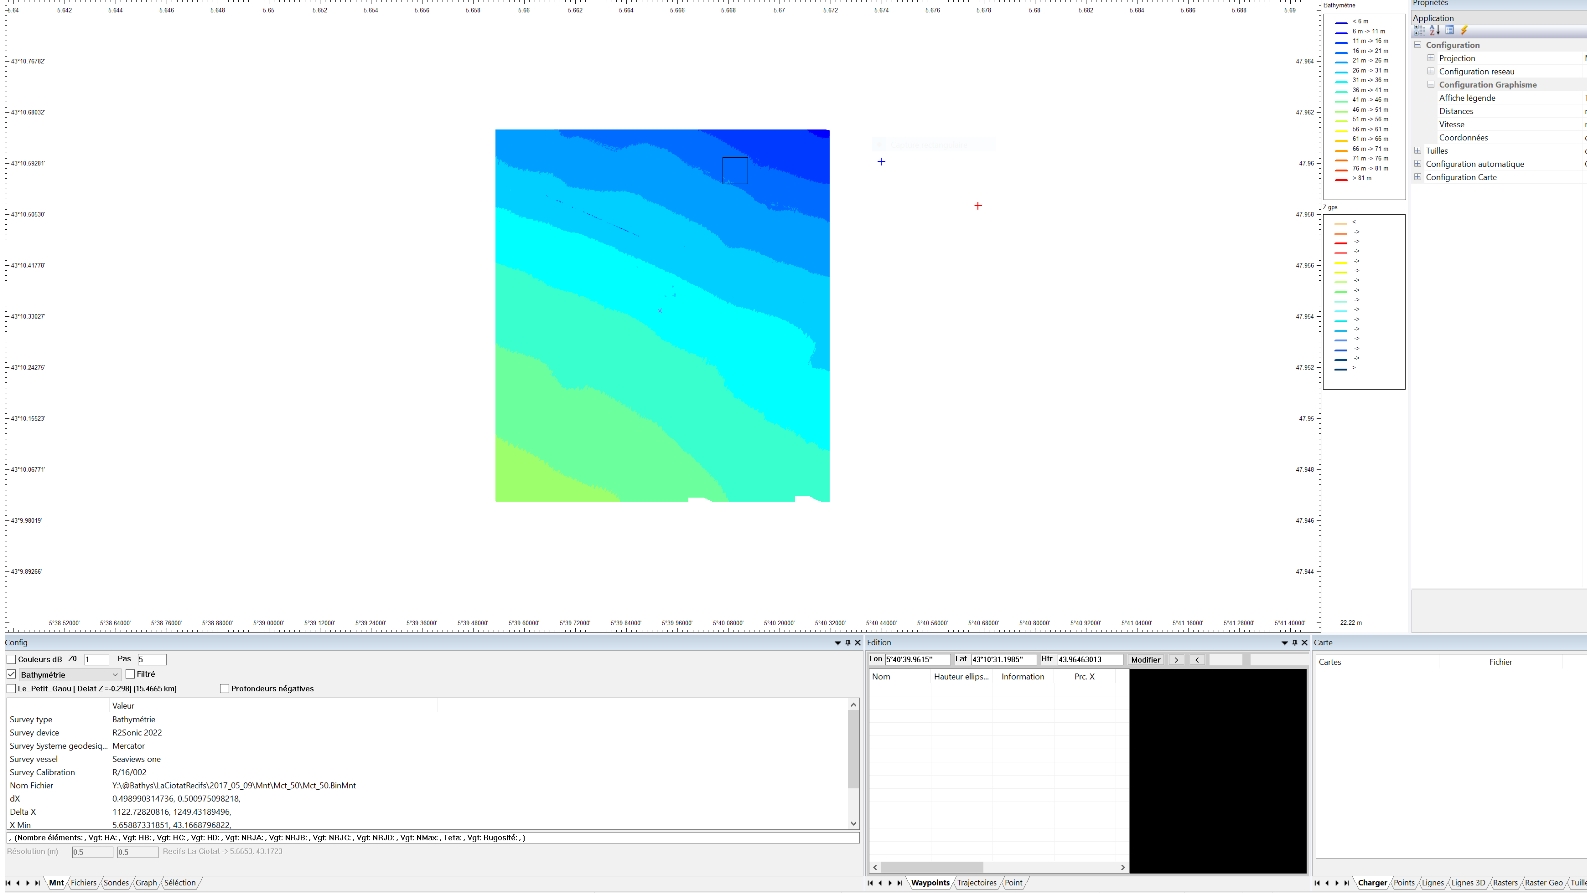
Task: Open the Raster Geo tab
Action: 1543,883
